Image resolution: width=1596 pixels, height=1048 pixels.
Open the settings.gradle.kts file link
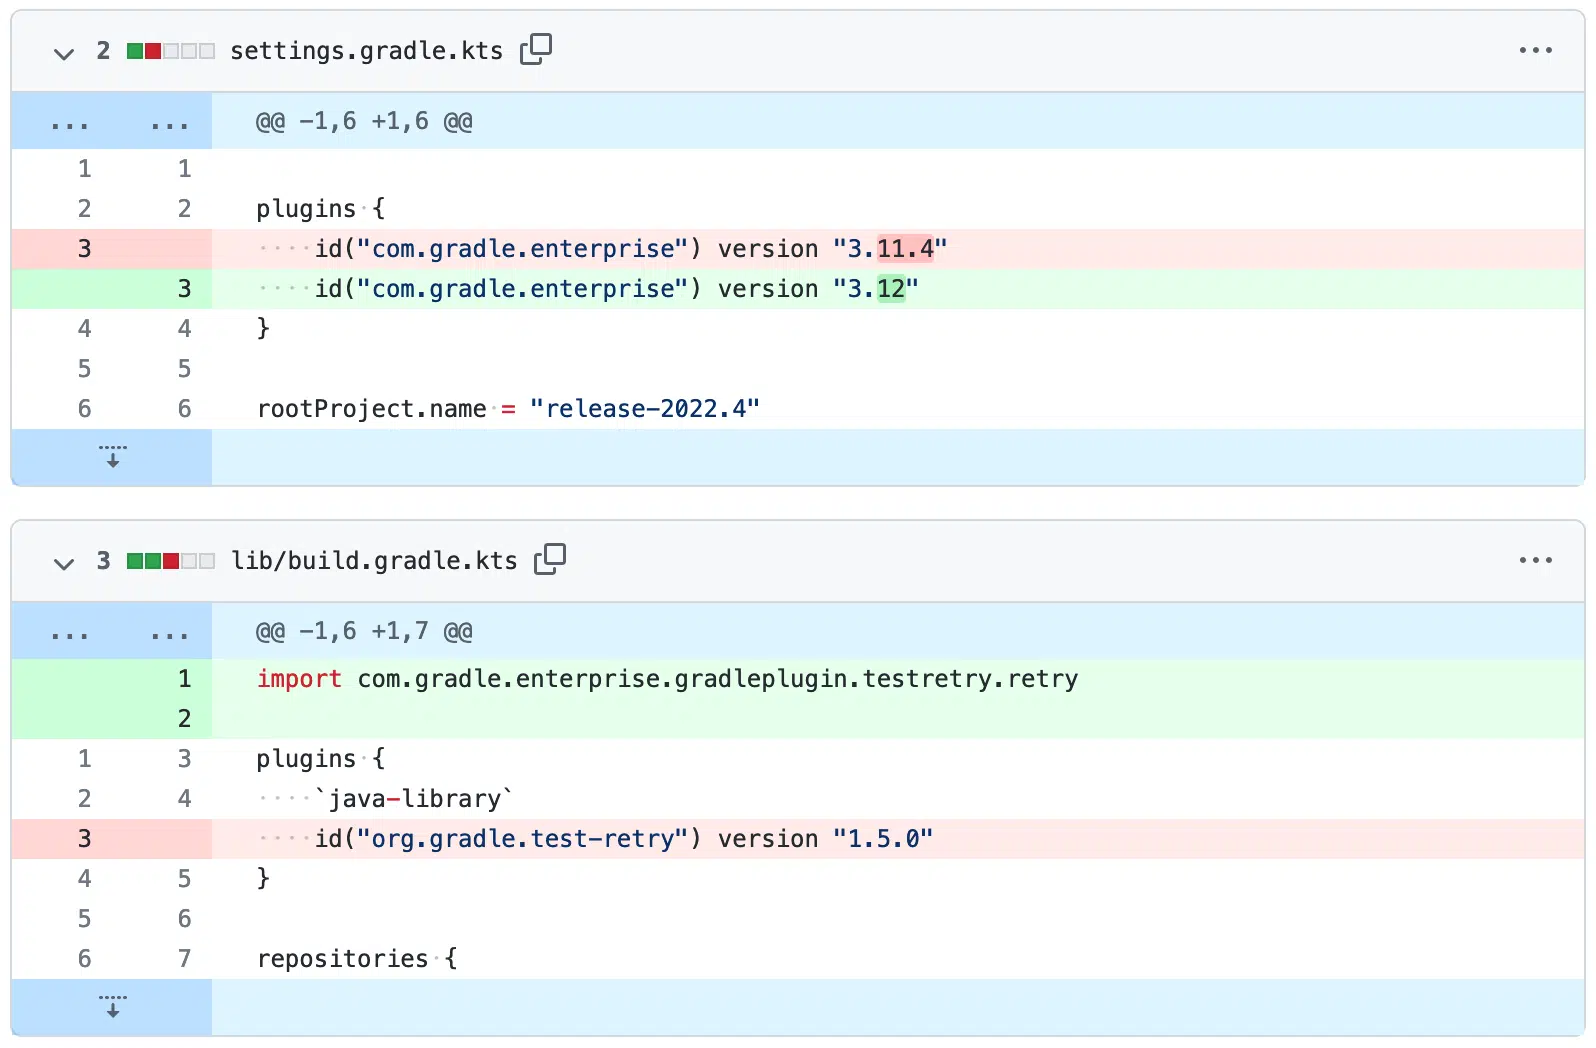pyautogui.click(x=367, y=51)
